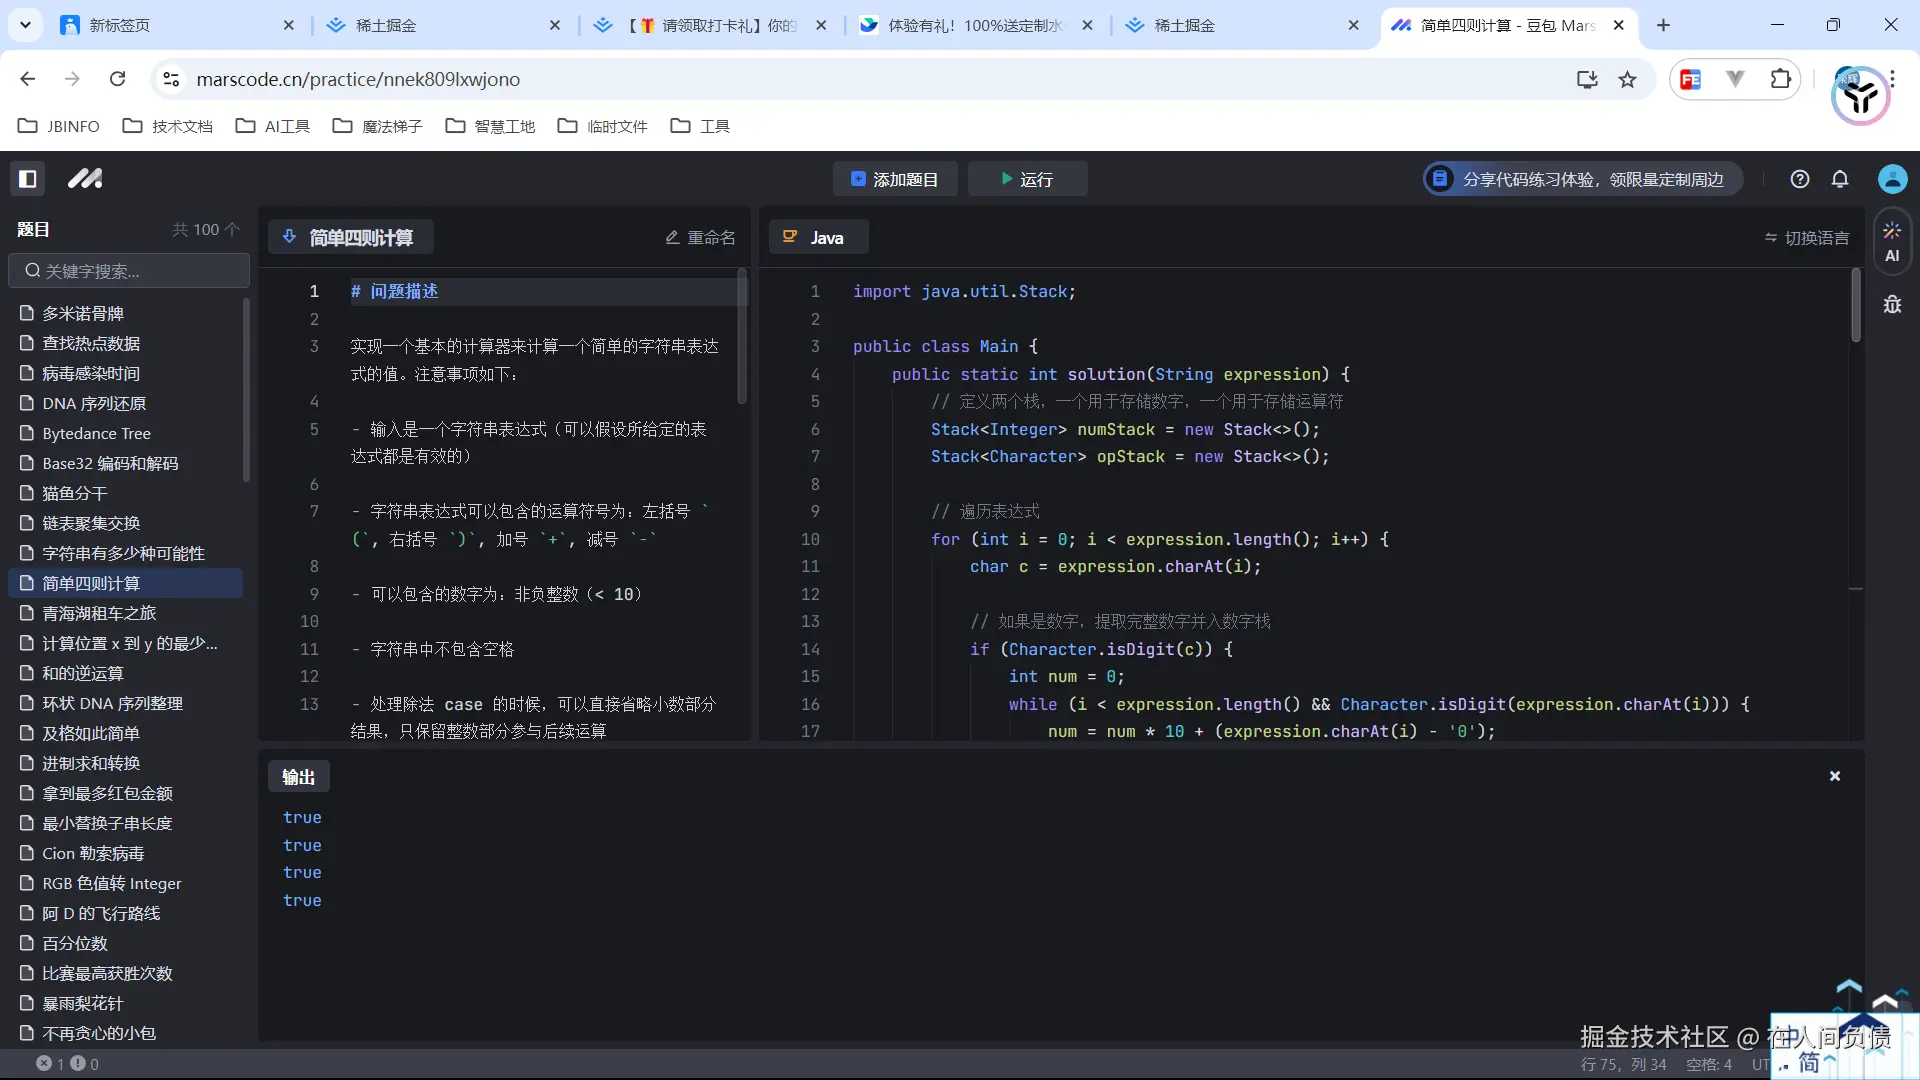
Task: Click the bookmark star in the address bar
Action: 1628,79
